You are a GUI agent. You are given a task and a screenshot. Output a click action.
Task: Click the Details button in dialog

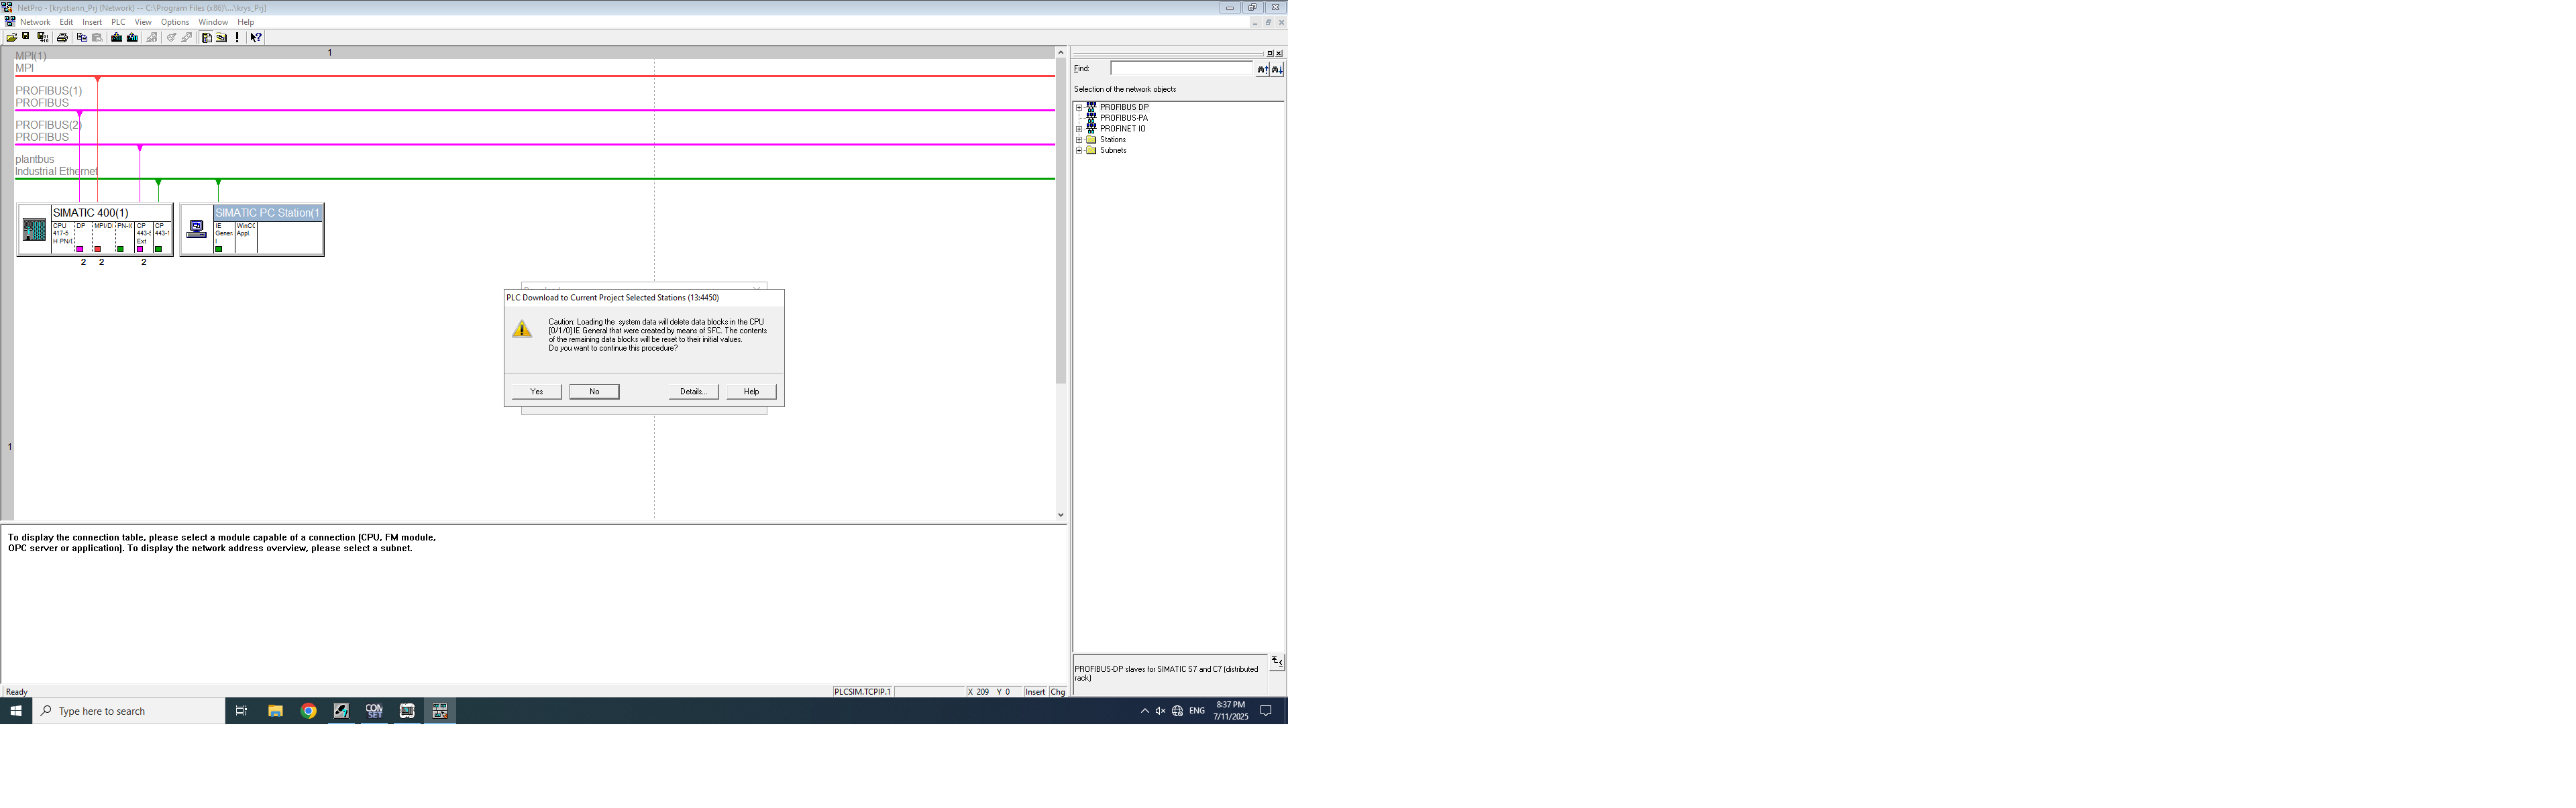coord(693,392)
